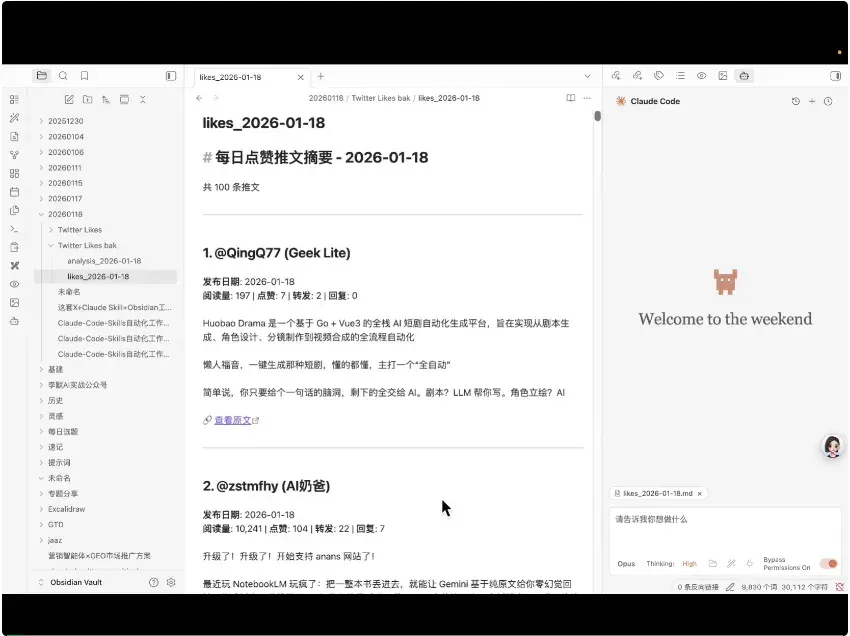
Task: Navigate back in note history
Action: [199, 98]
